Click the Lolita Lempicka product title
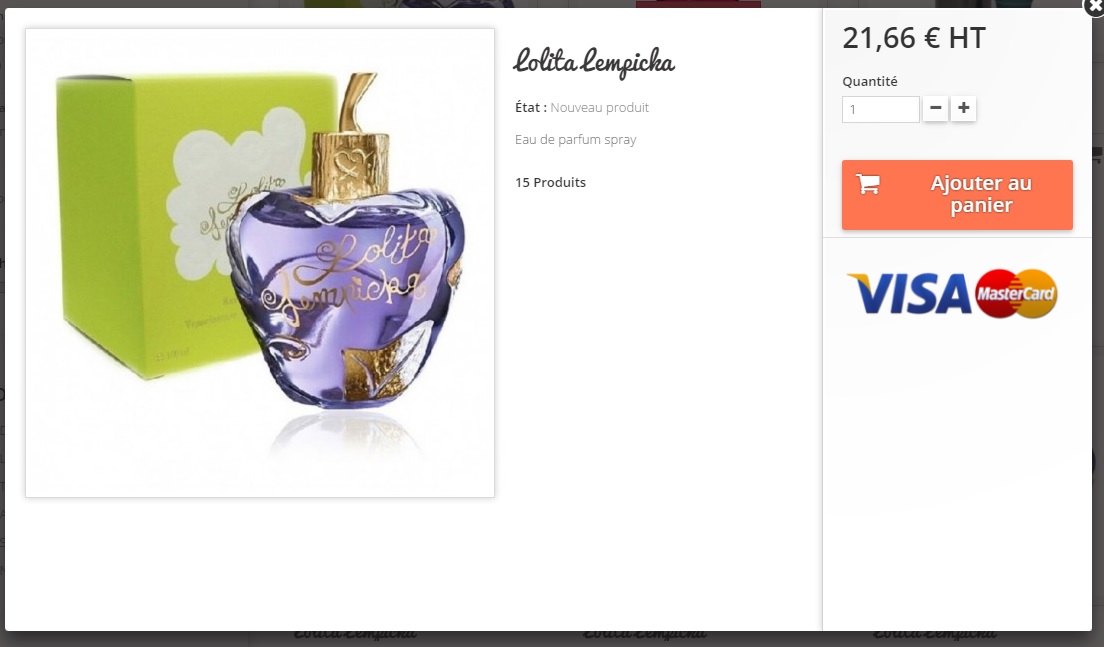The image size is (1104, 647). (594, 62)
